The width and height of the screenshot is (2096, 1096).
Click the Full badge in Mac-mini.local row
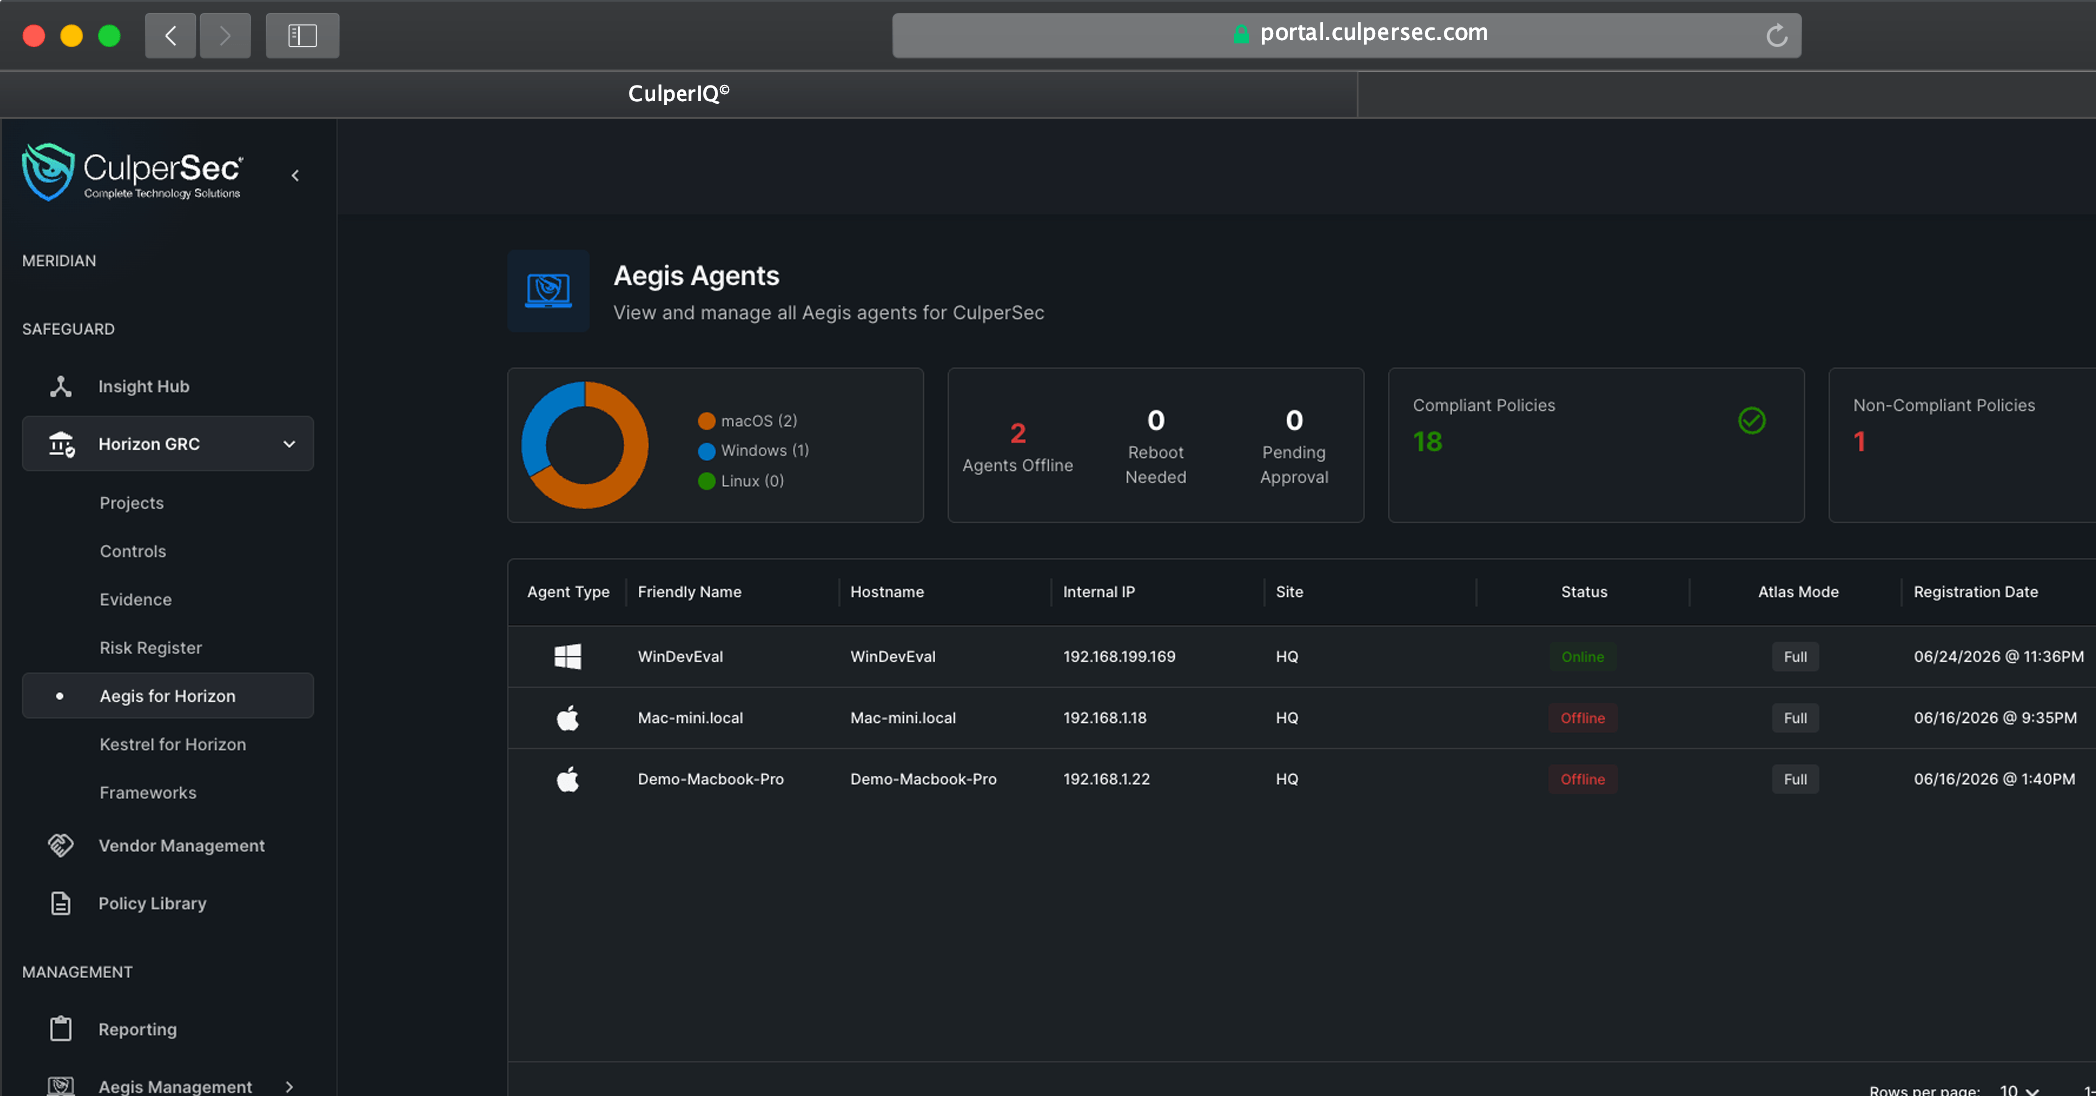[1796, 718]
